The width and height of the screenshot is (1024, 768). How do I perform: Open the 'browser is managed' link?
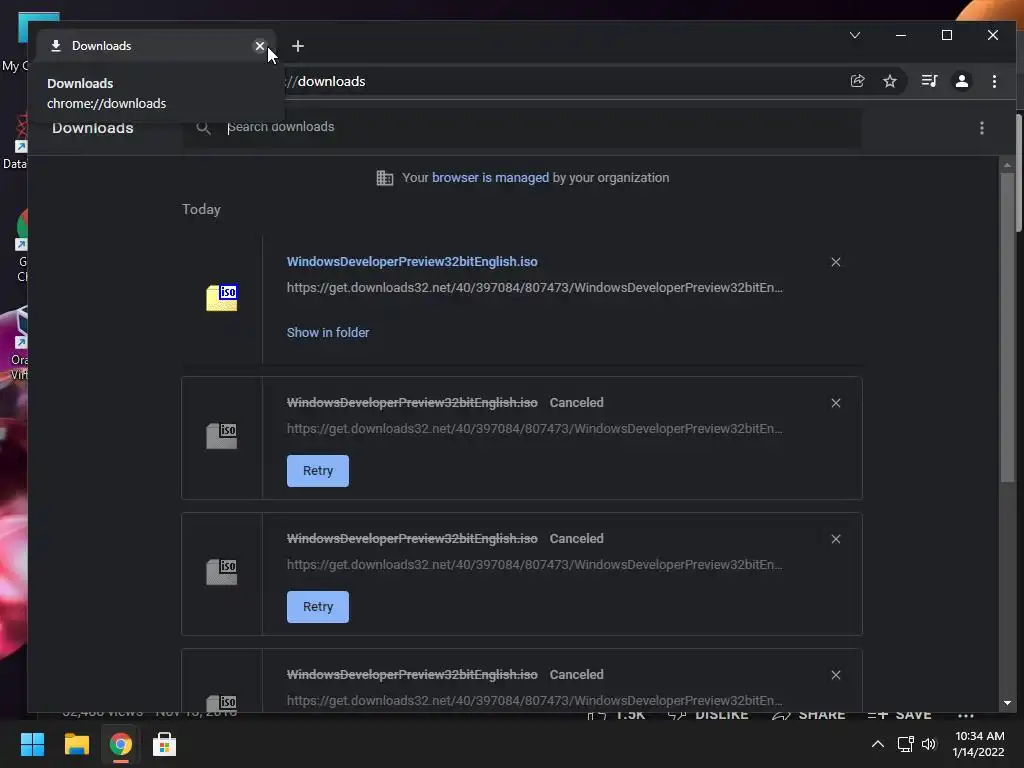(x=490, y=178)
